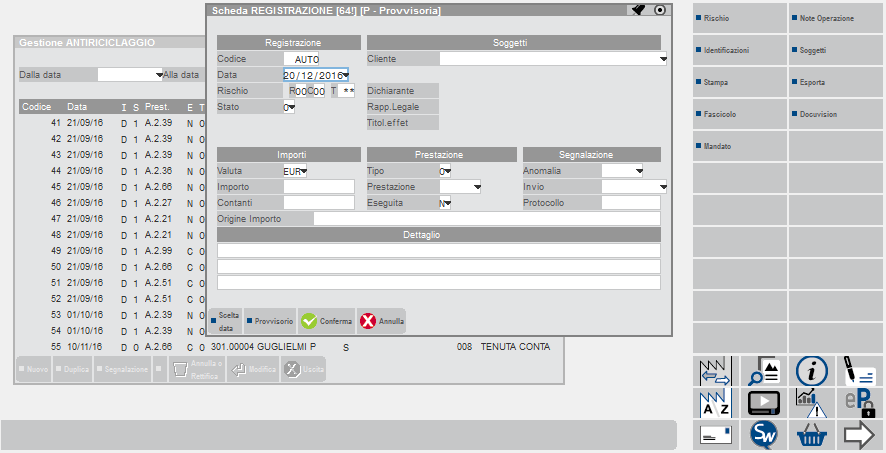Image resolution: width=886 pixels, height=453 pixels.
Task: Click the information 'i' icon
Action: pos(811,371)
